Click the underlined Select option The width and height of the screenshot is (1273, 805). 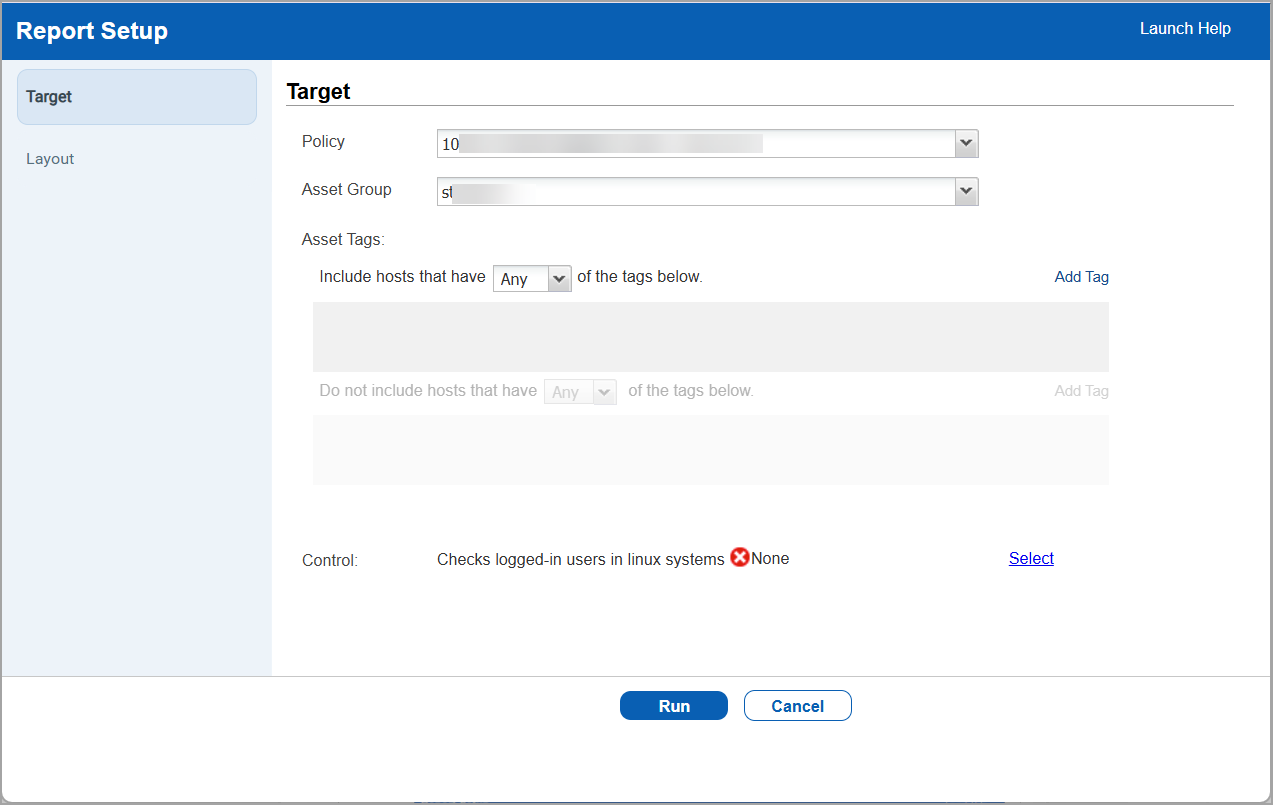[x=1031, y=558]
